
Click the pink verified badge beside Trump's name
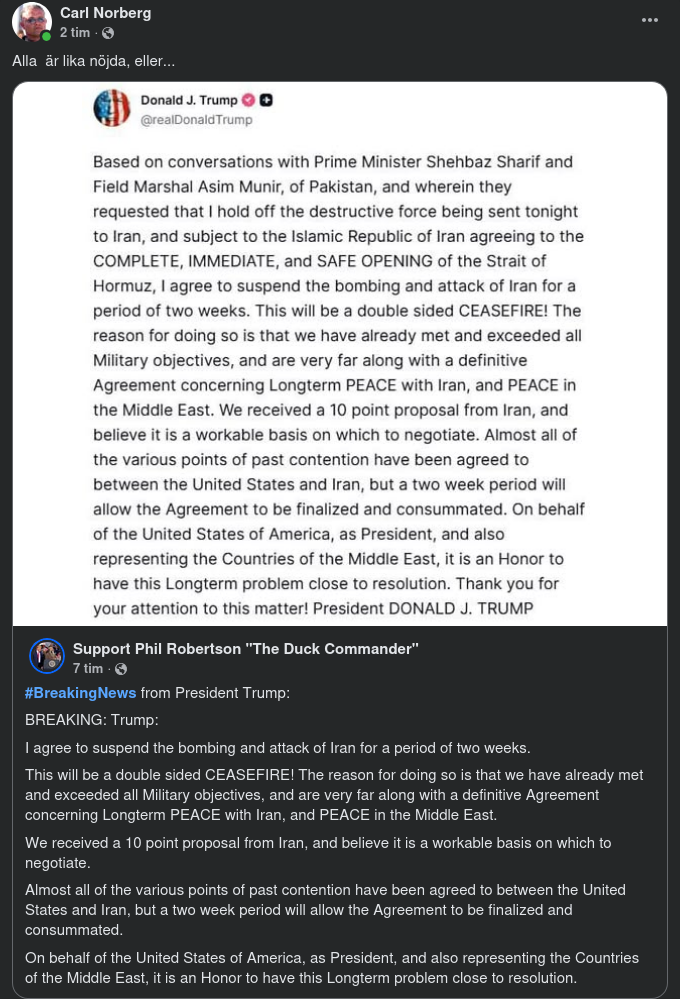[x=249, y=100]
